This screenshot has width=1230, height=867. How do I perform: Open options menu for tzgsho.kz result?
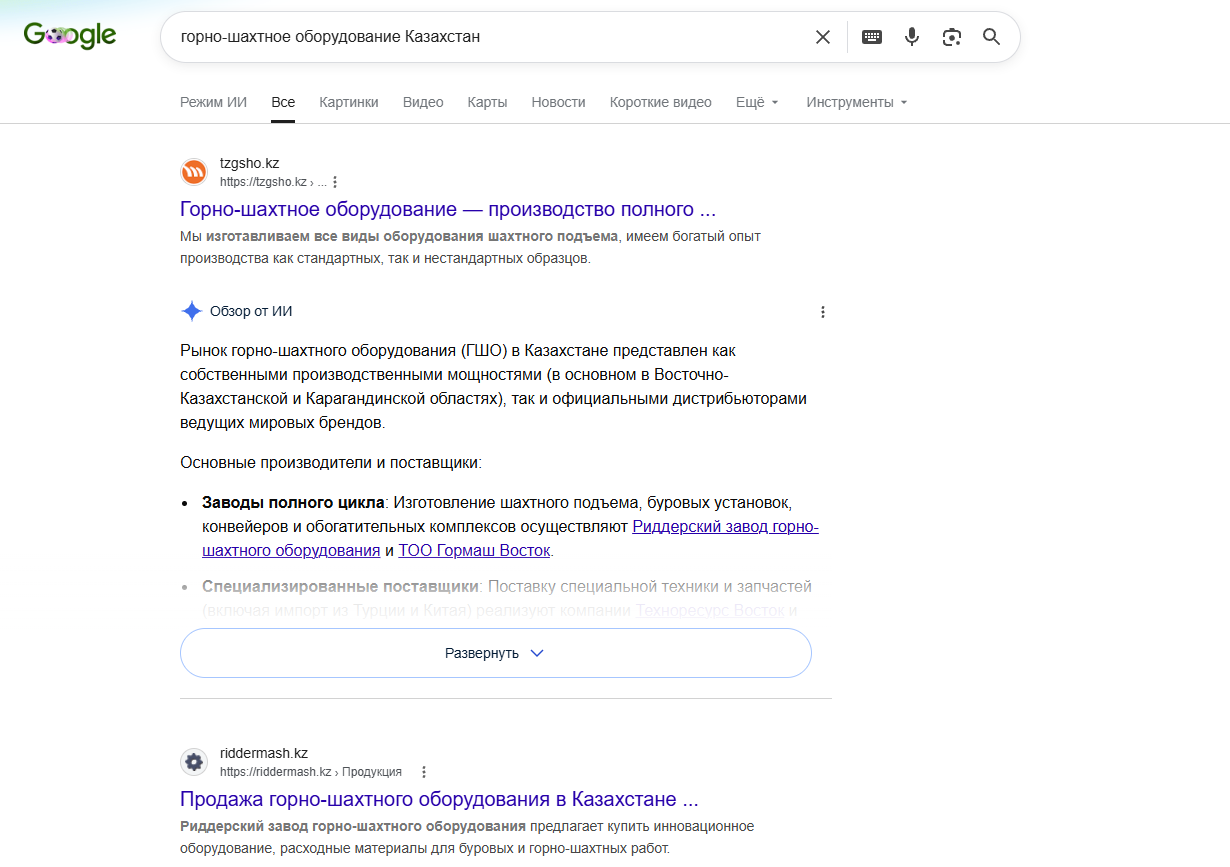click(x=335, y=182)
